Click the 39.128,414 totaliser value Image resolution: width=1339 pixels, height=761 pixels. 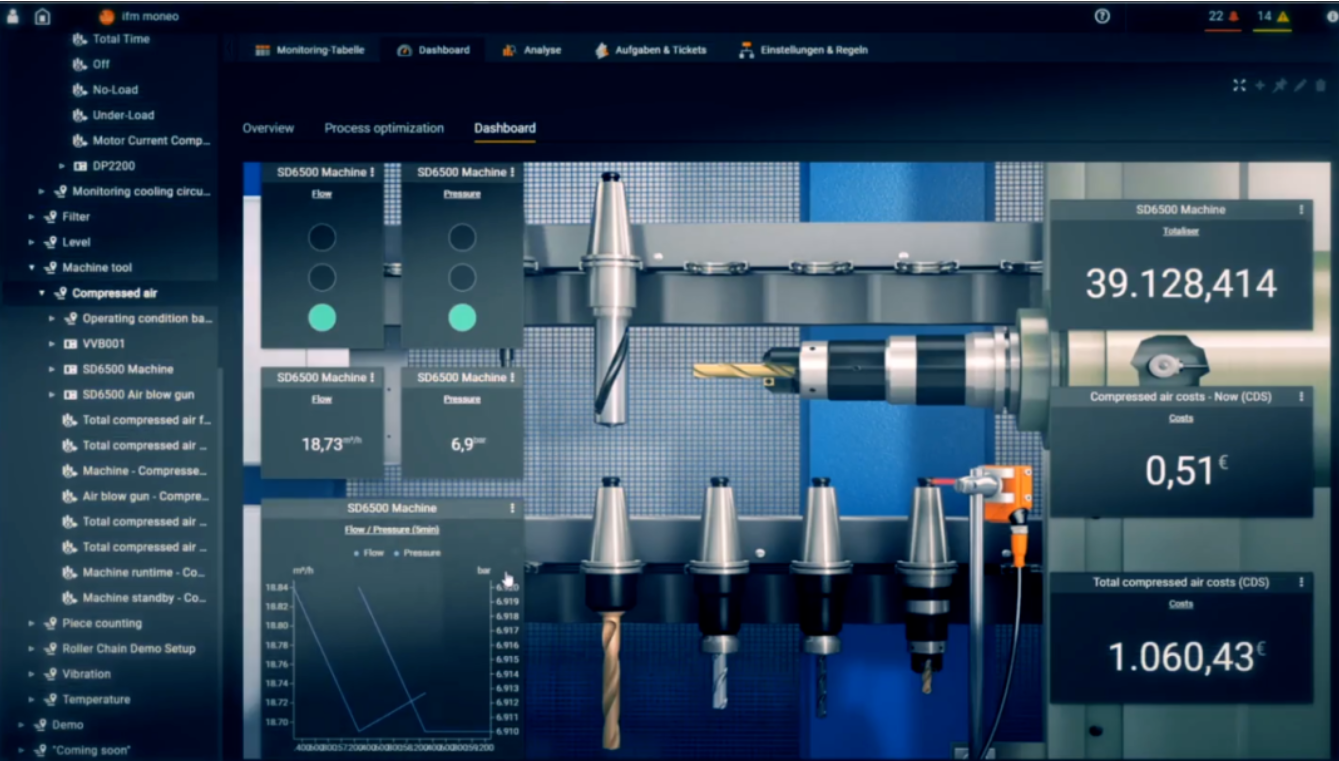point(1181,284)
